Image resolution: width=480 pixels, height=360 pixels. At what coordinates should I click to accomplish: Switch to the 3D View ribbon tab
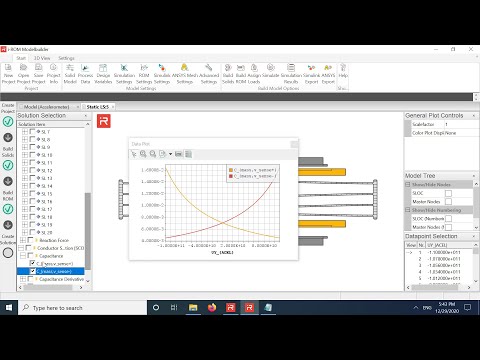click(x=42, y=58)
